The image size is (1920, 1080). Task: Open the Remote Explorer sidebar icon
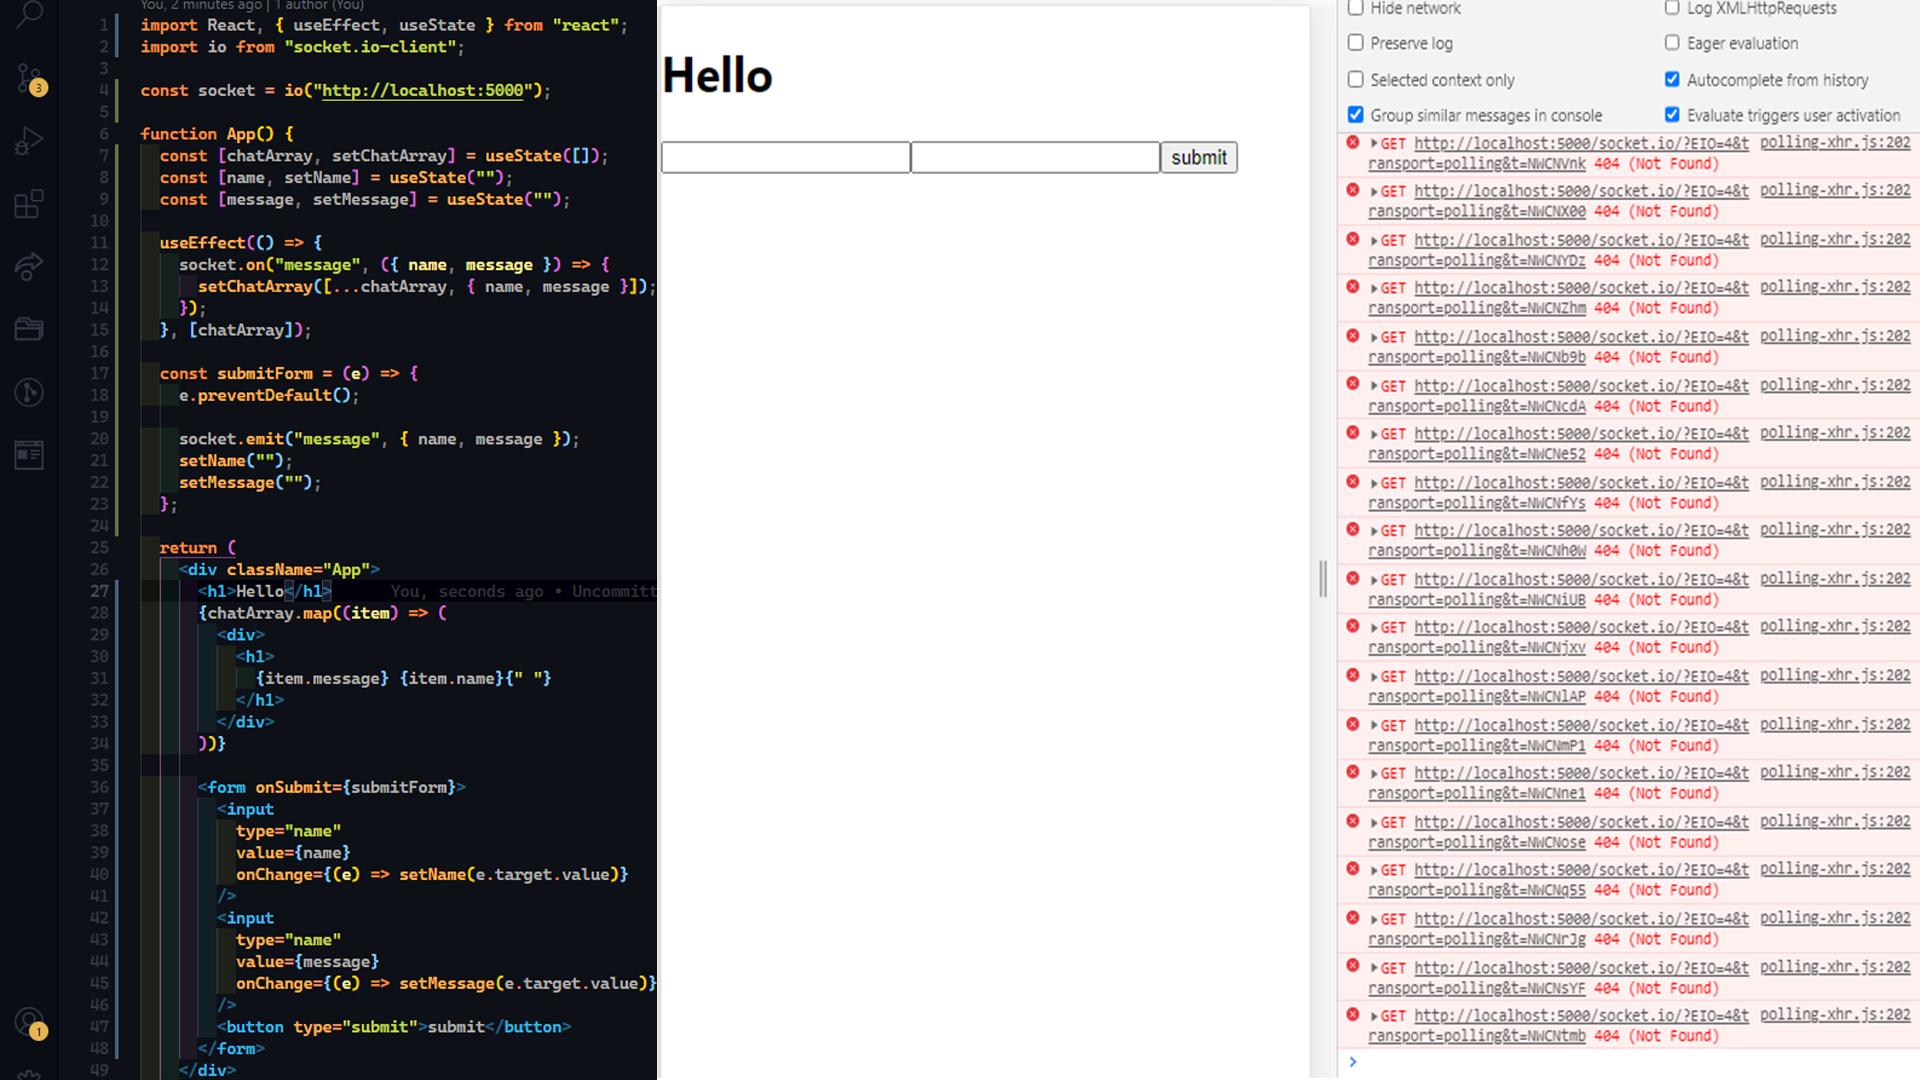pos(29,266)
